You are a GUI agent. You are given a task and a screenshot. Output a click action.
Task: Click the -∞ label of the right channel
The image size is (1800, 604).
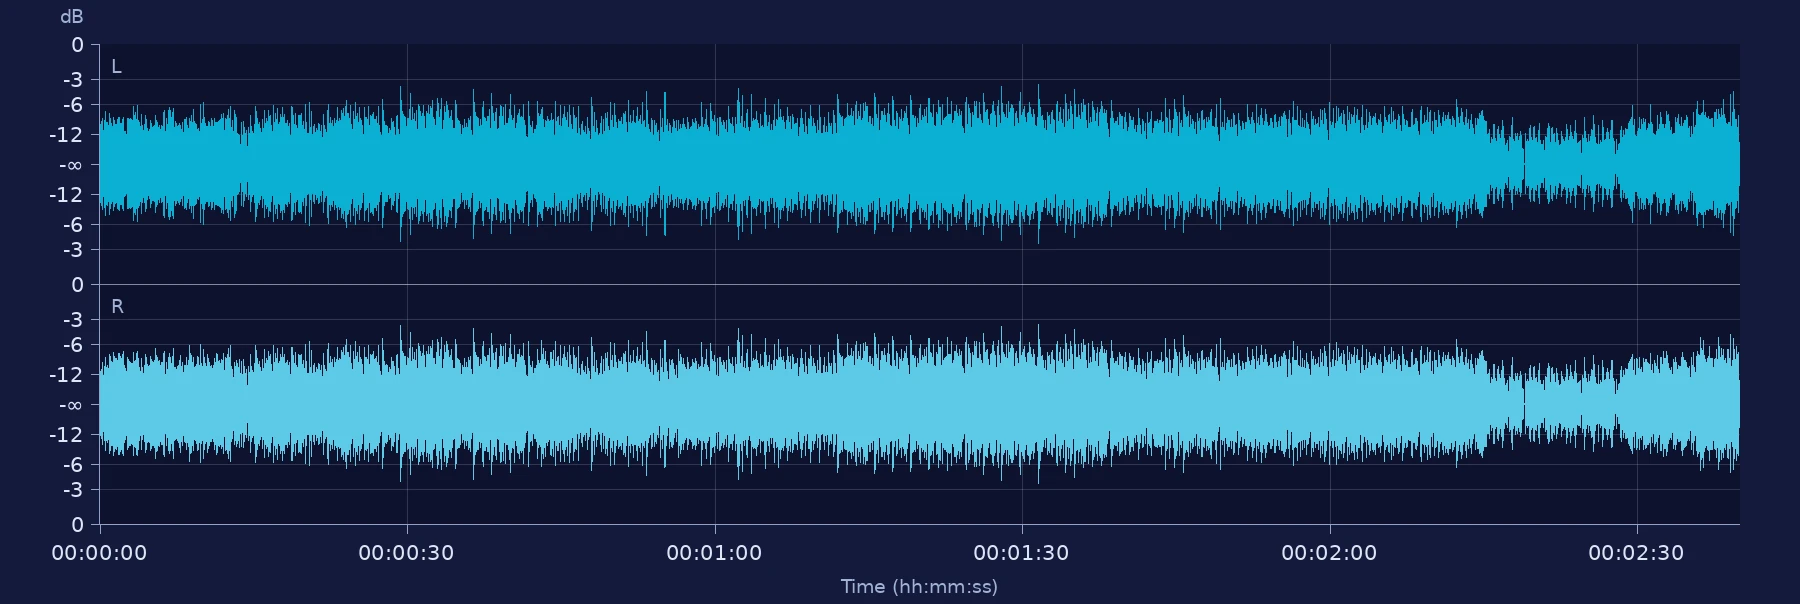pos(71,405)
